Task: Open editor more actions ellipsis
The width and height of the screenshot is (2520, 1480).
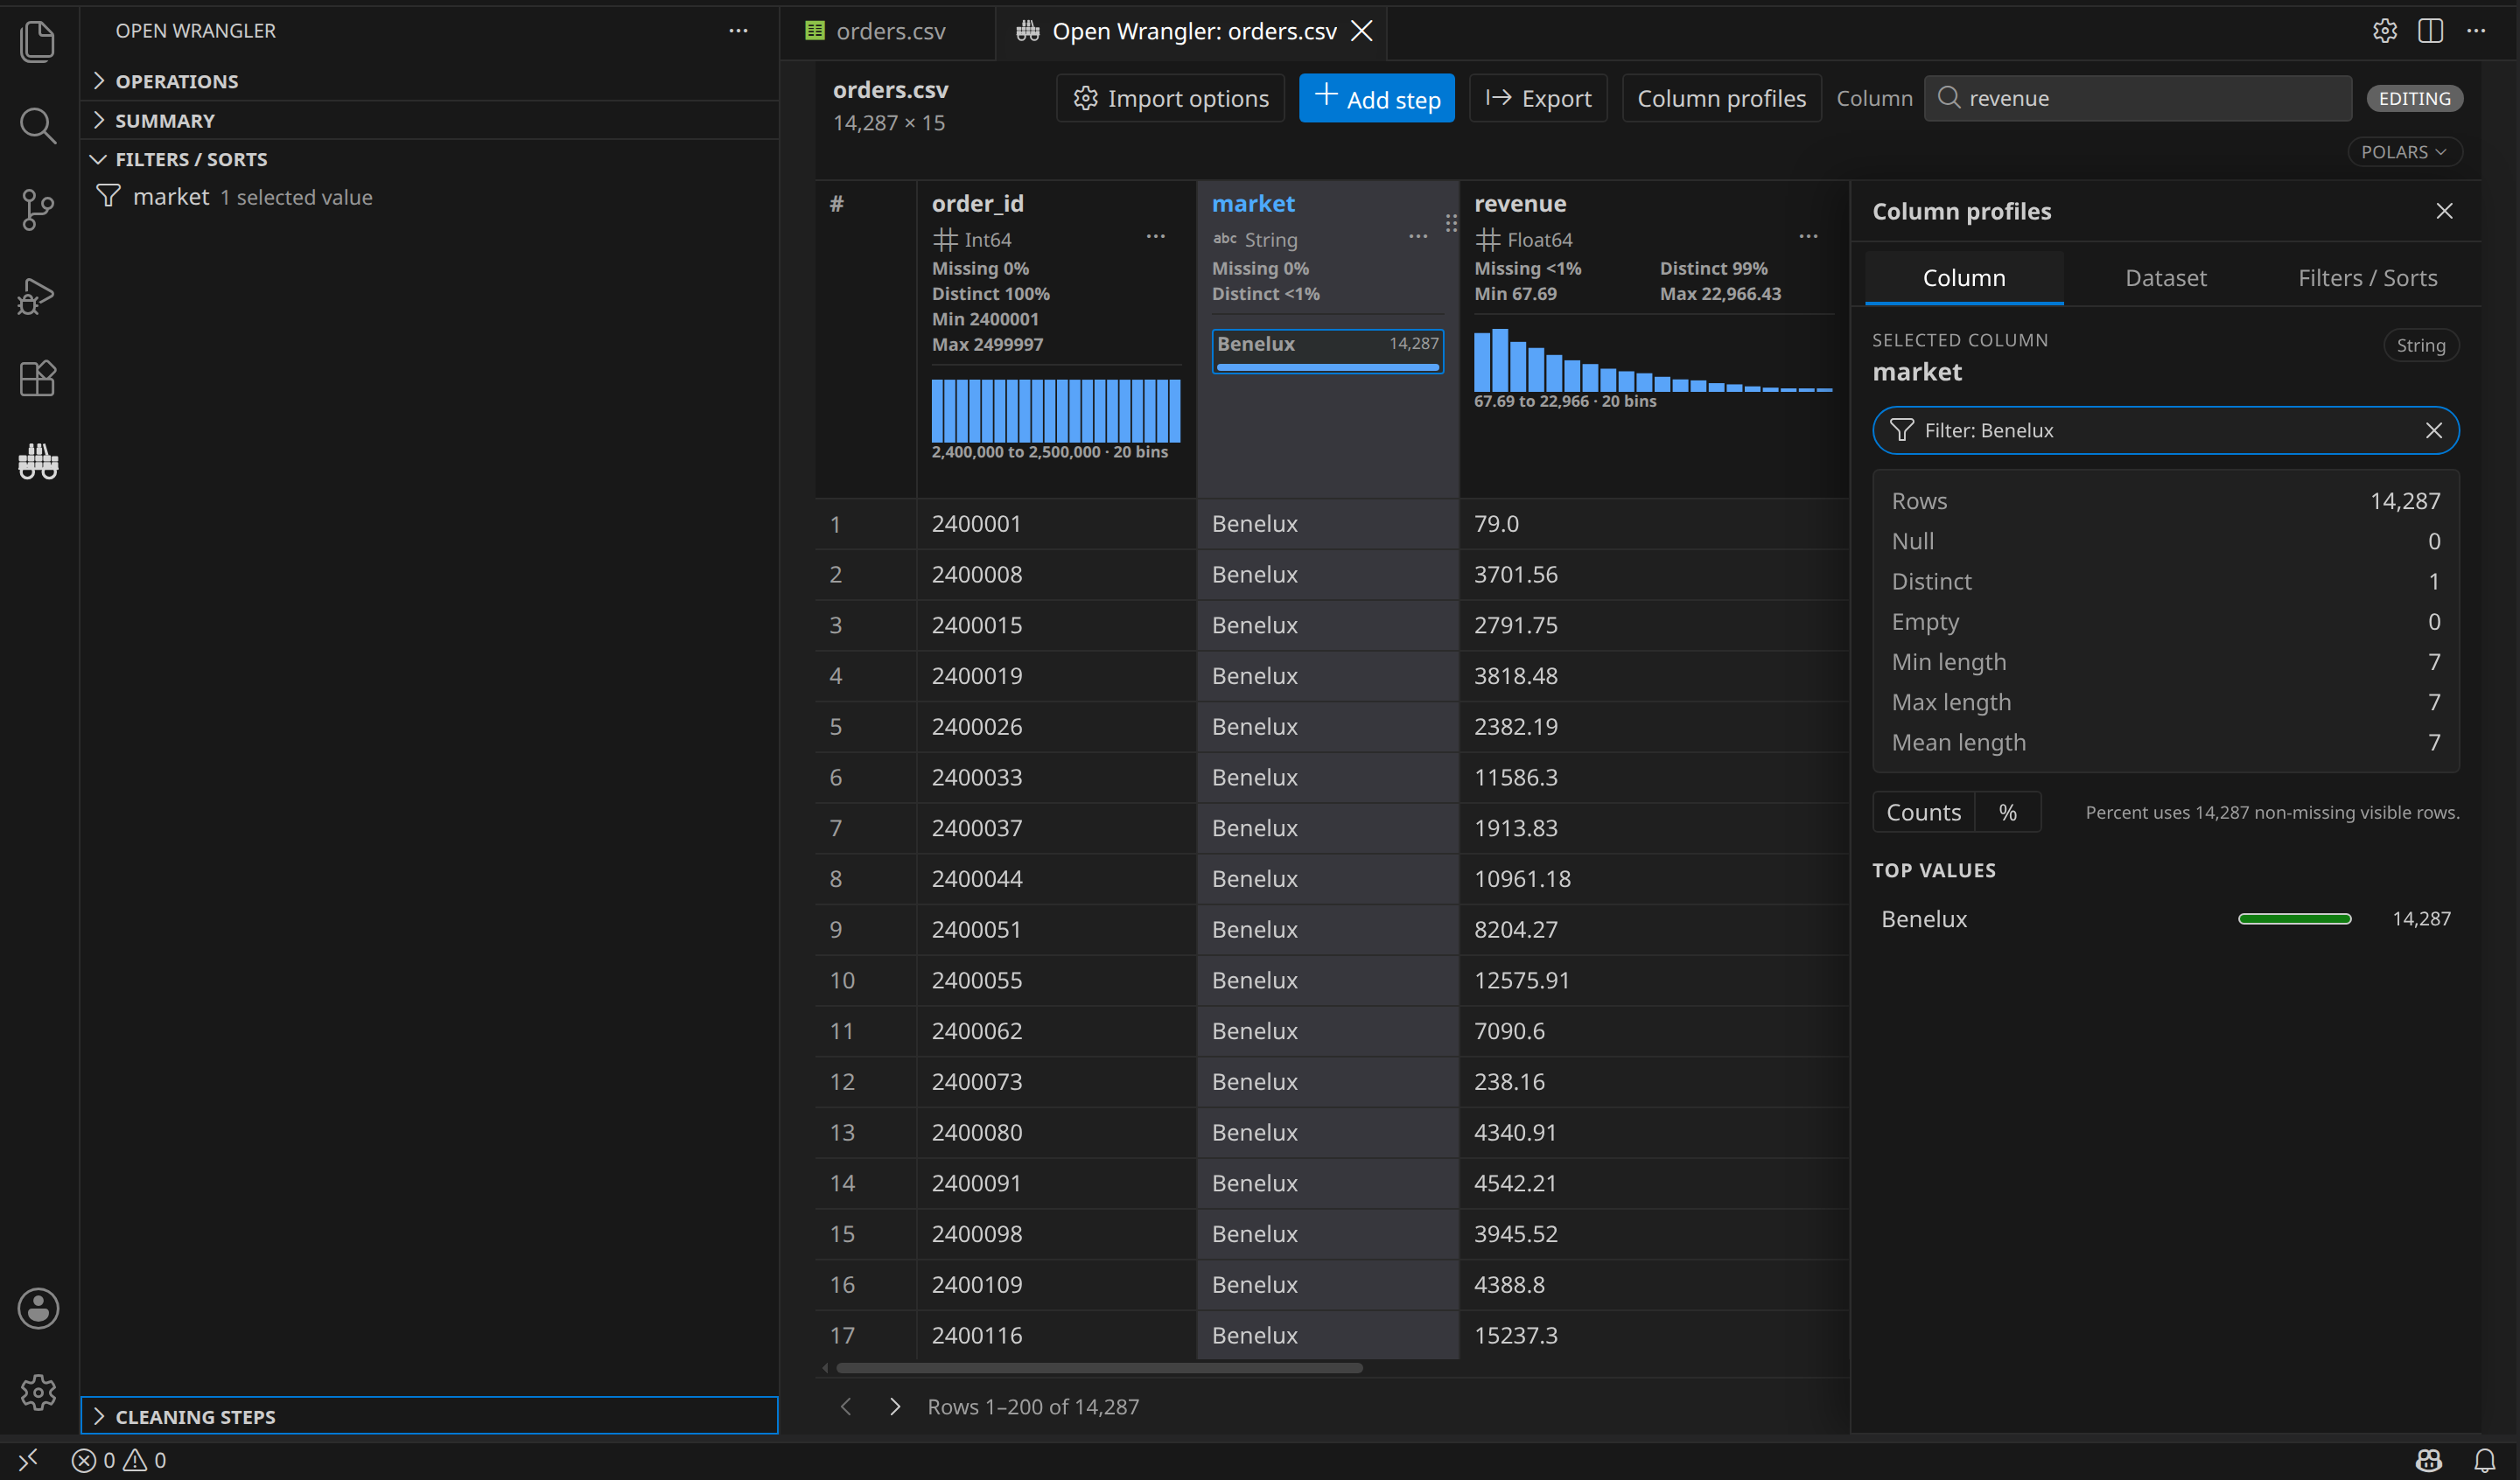Action: point(2476,31)
